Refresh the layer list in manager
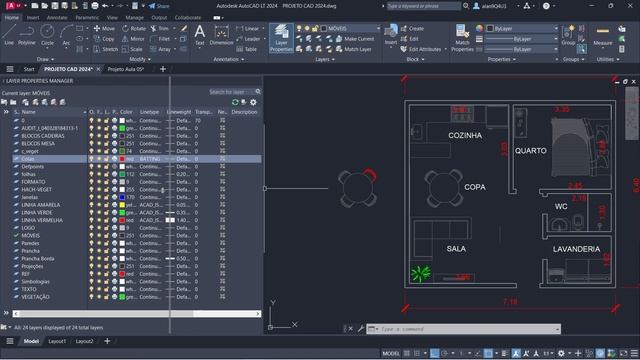The width and height of the screenshot is (640, 360). [235, 102]
